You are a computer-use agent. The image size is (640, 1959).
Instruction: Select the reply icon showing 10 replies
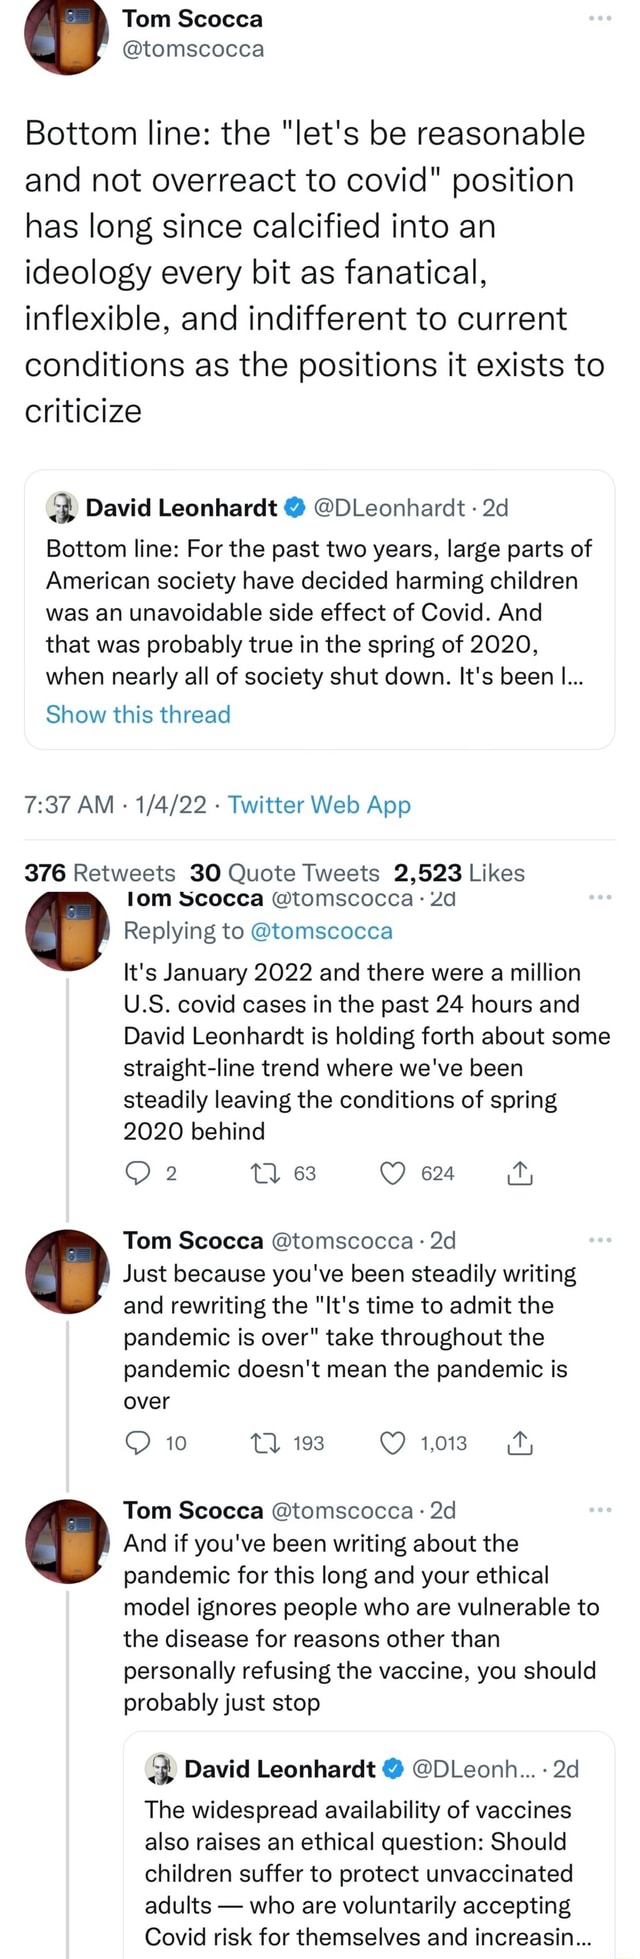pos(138,1443)
